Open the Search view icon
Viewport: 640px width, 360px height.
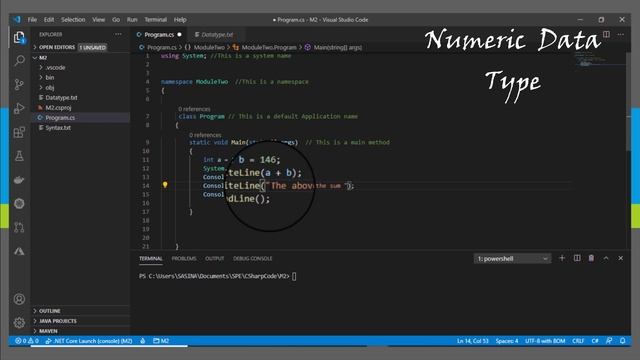coord(19,61)
